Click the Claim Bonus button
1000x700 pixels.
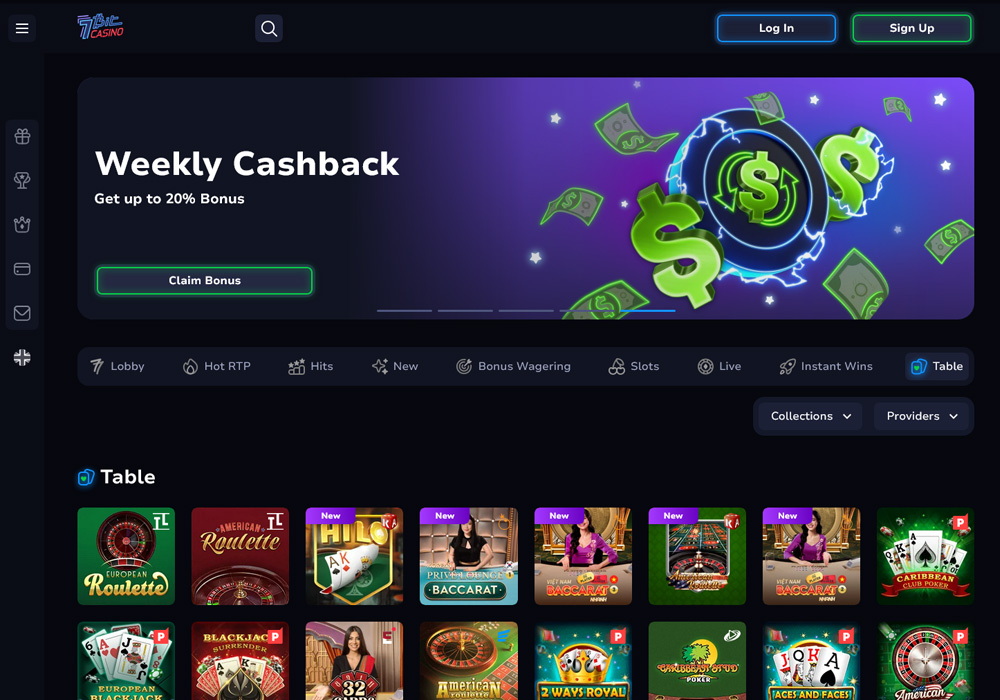pos(205,281)
